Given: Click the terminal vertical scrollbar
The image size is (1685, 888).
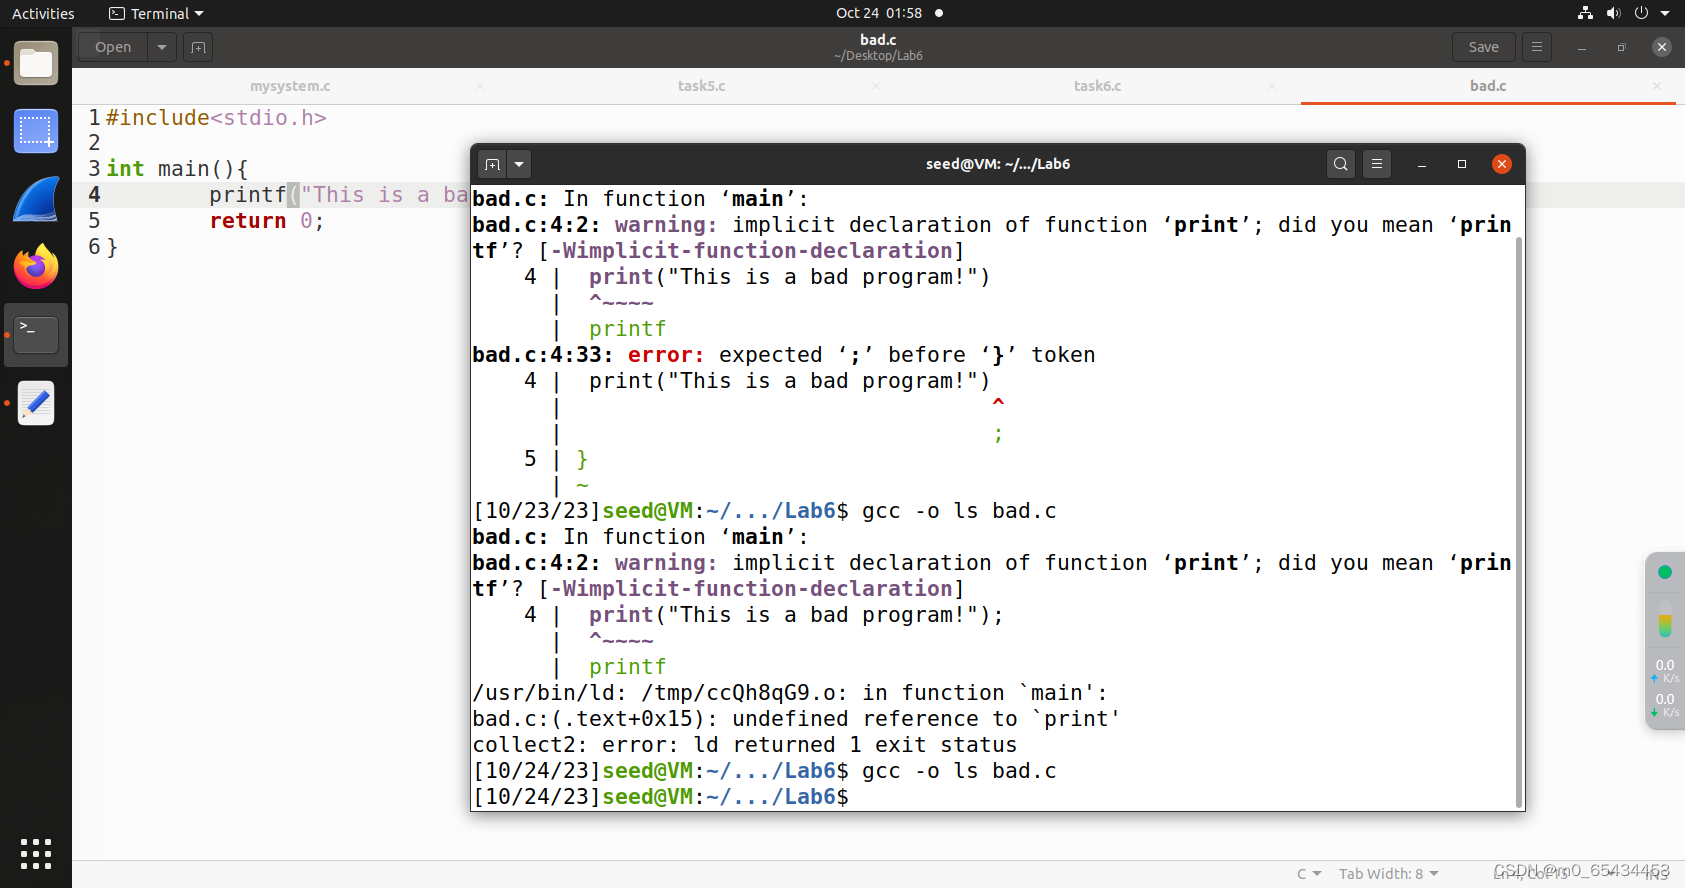Looking at the screenshot, I should (x=1519, y=522).
